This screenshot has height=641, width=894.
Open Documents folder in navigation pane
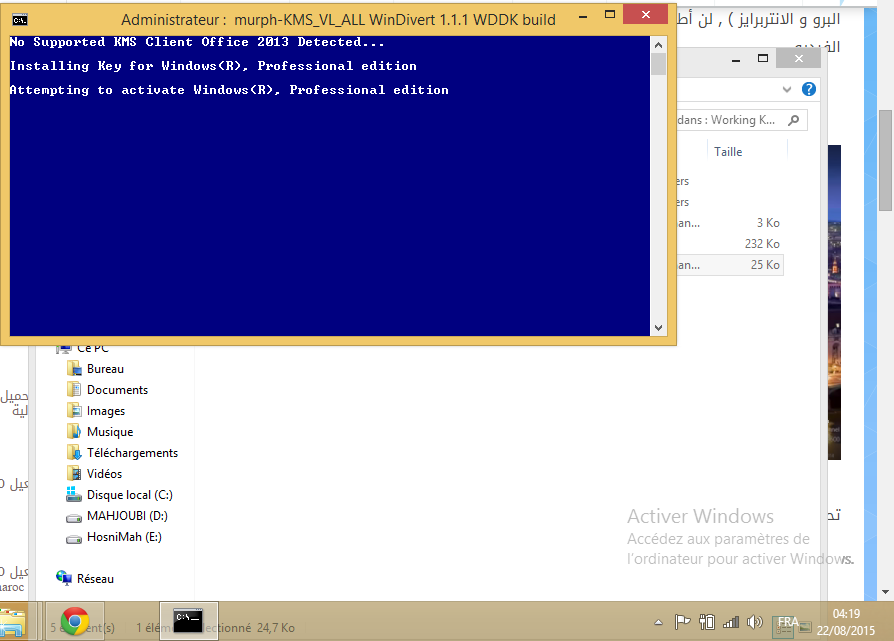point(117,390)
